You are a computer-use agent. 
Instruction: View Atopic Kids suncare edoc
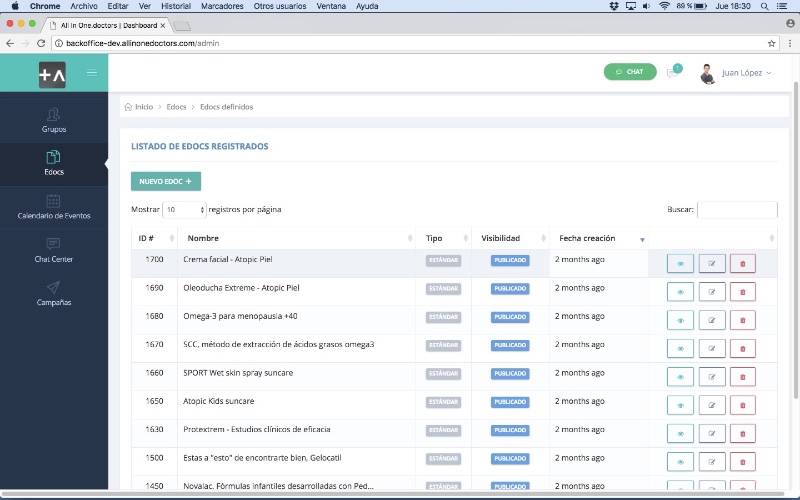[x=680, y=405]
